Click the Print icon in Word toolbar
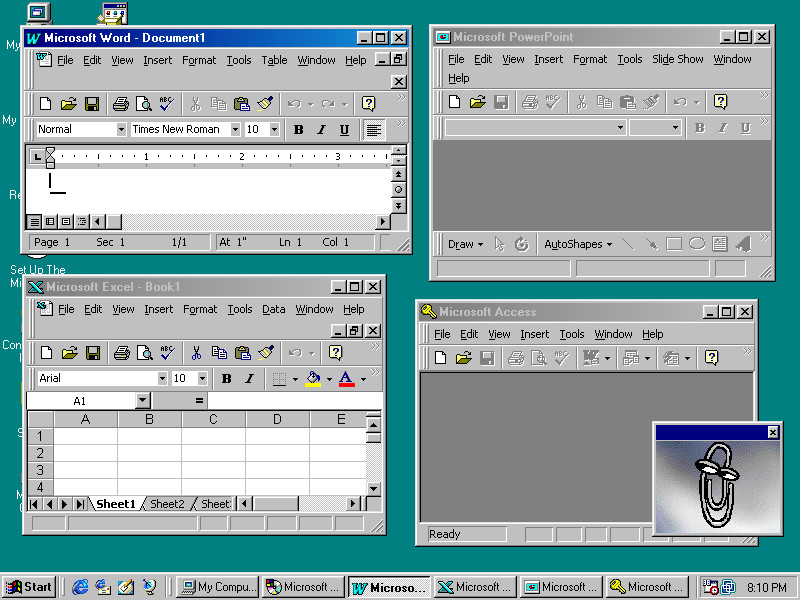 pyautogui.click(x=120, y=104)
